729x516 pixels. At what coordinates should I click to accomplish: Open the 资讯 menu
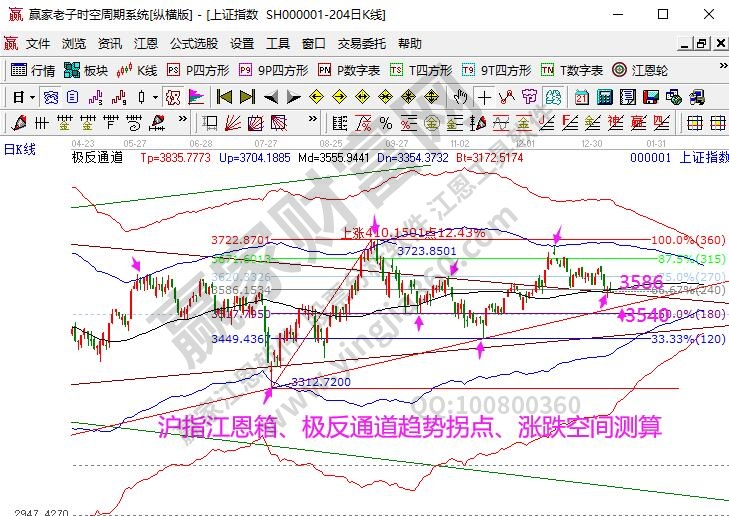pos(110,44)
